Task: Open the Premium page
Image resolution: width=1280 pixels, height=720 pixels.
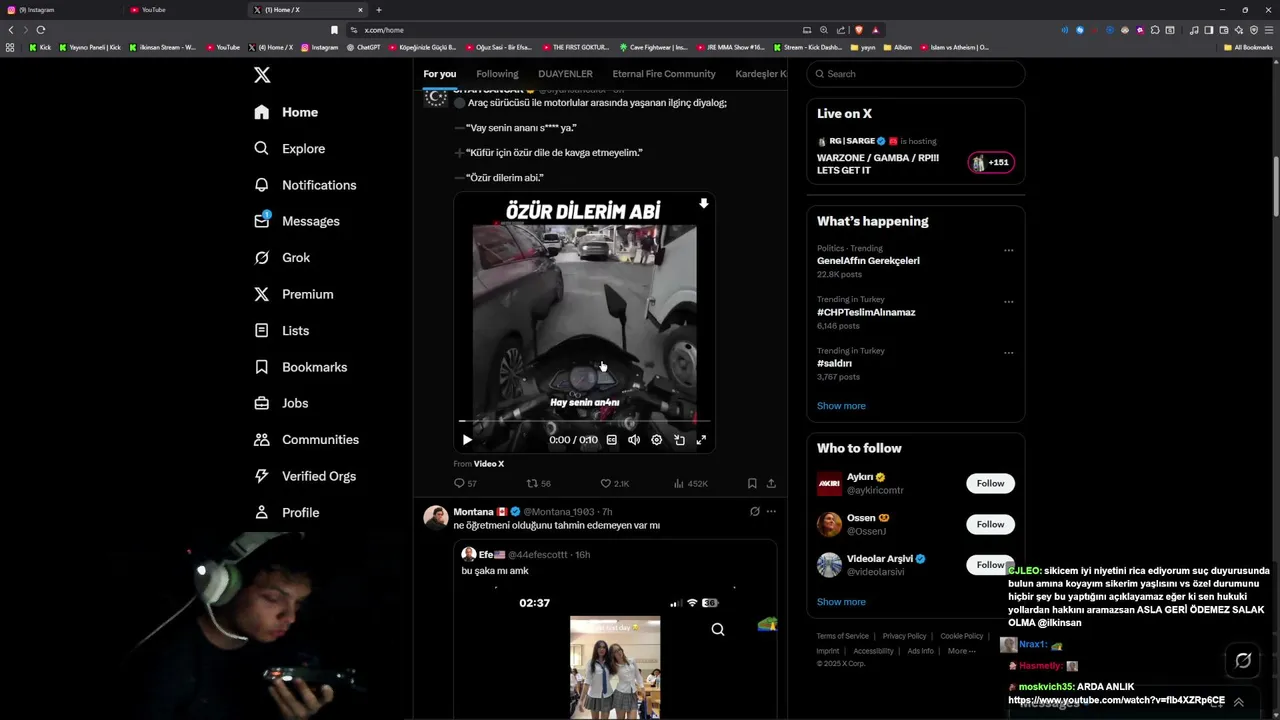Action: tap(294, 294)
